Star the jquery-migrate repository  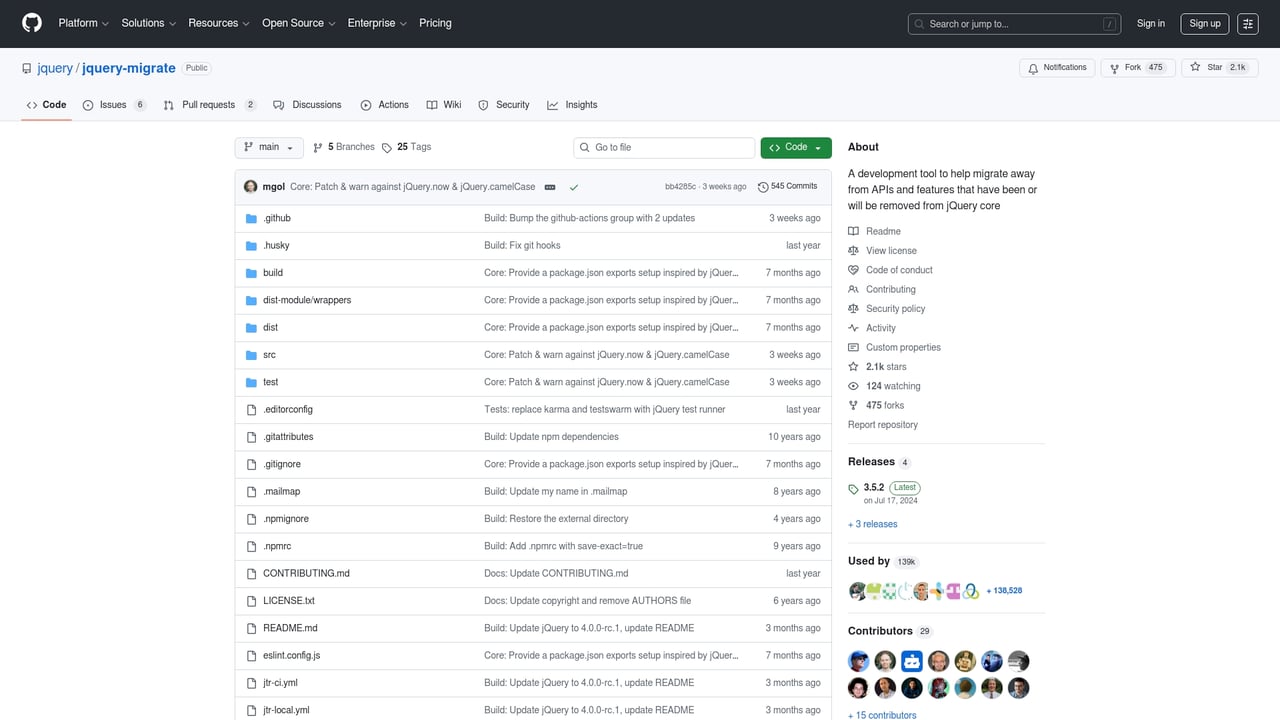(x=1219, y=67)
